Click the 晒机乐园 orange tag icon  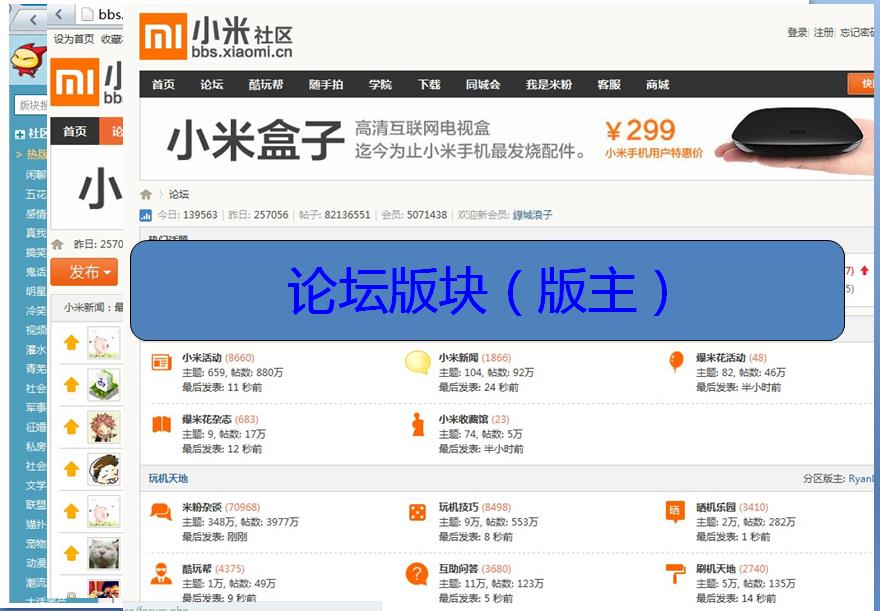[x=675, y=512]
